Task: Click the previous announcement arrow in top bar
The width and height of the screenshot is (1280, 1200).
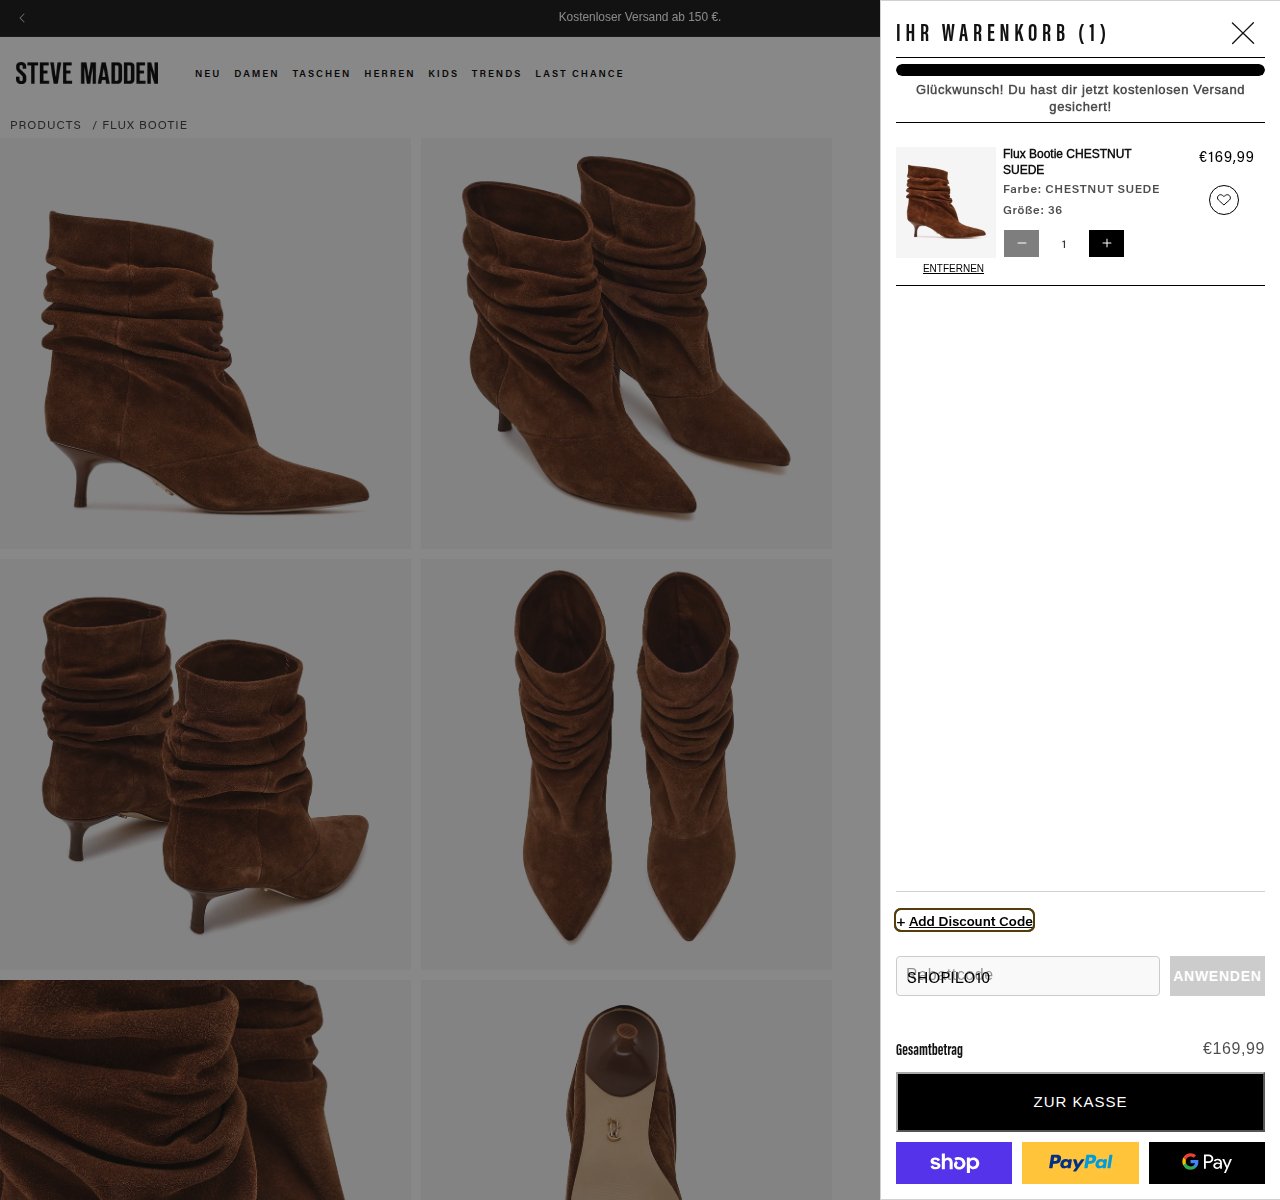Action: (x=22, y=17)
